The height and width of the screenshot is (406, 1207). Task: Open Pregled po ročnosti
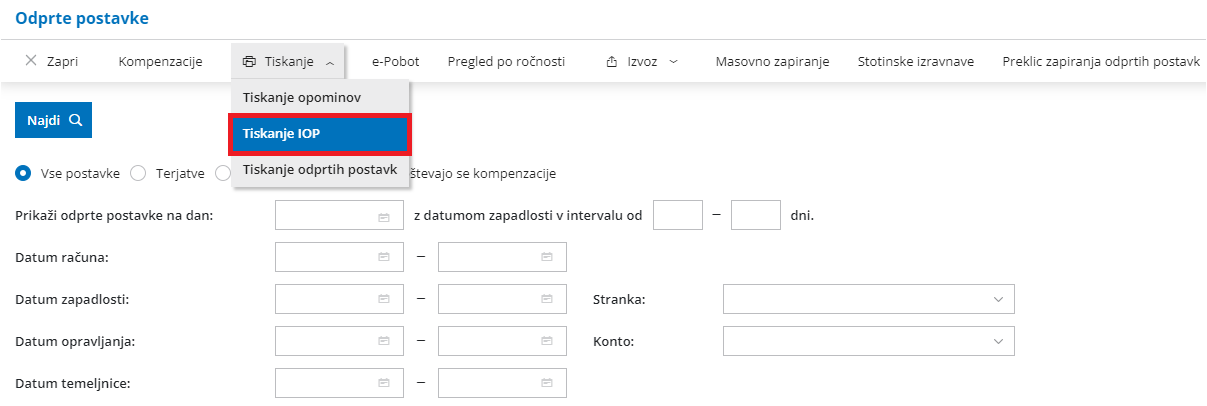[x=506, y=62]
